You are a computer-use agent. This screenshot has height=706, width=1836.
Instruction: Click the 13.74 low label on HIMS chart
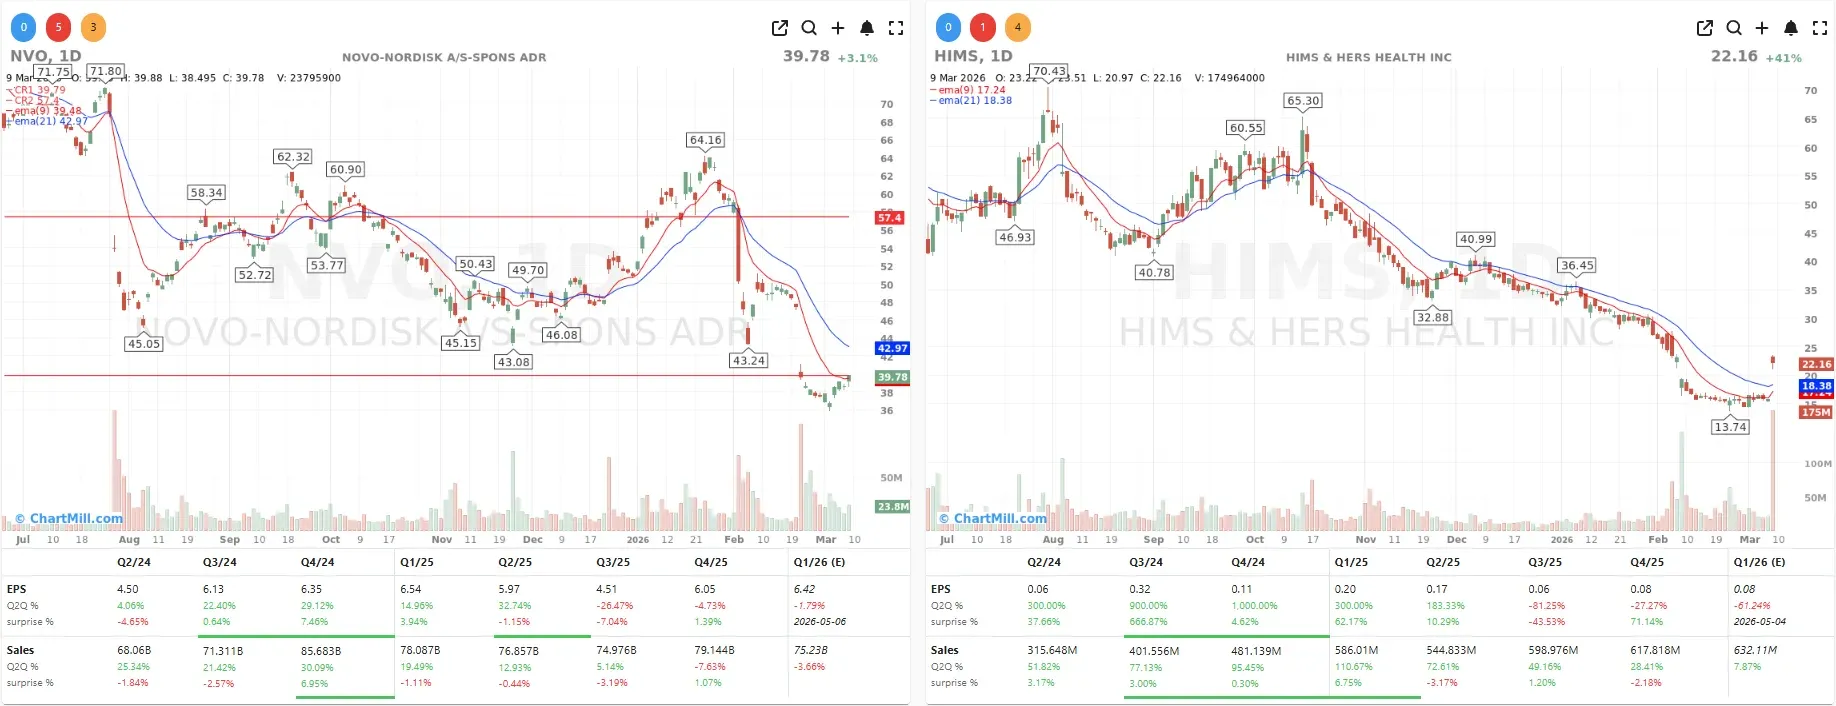tap(1730, 427)
